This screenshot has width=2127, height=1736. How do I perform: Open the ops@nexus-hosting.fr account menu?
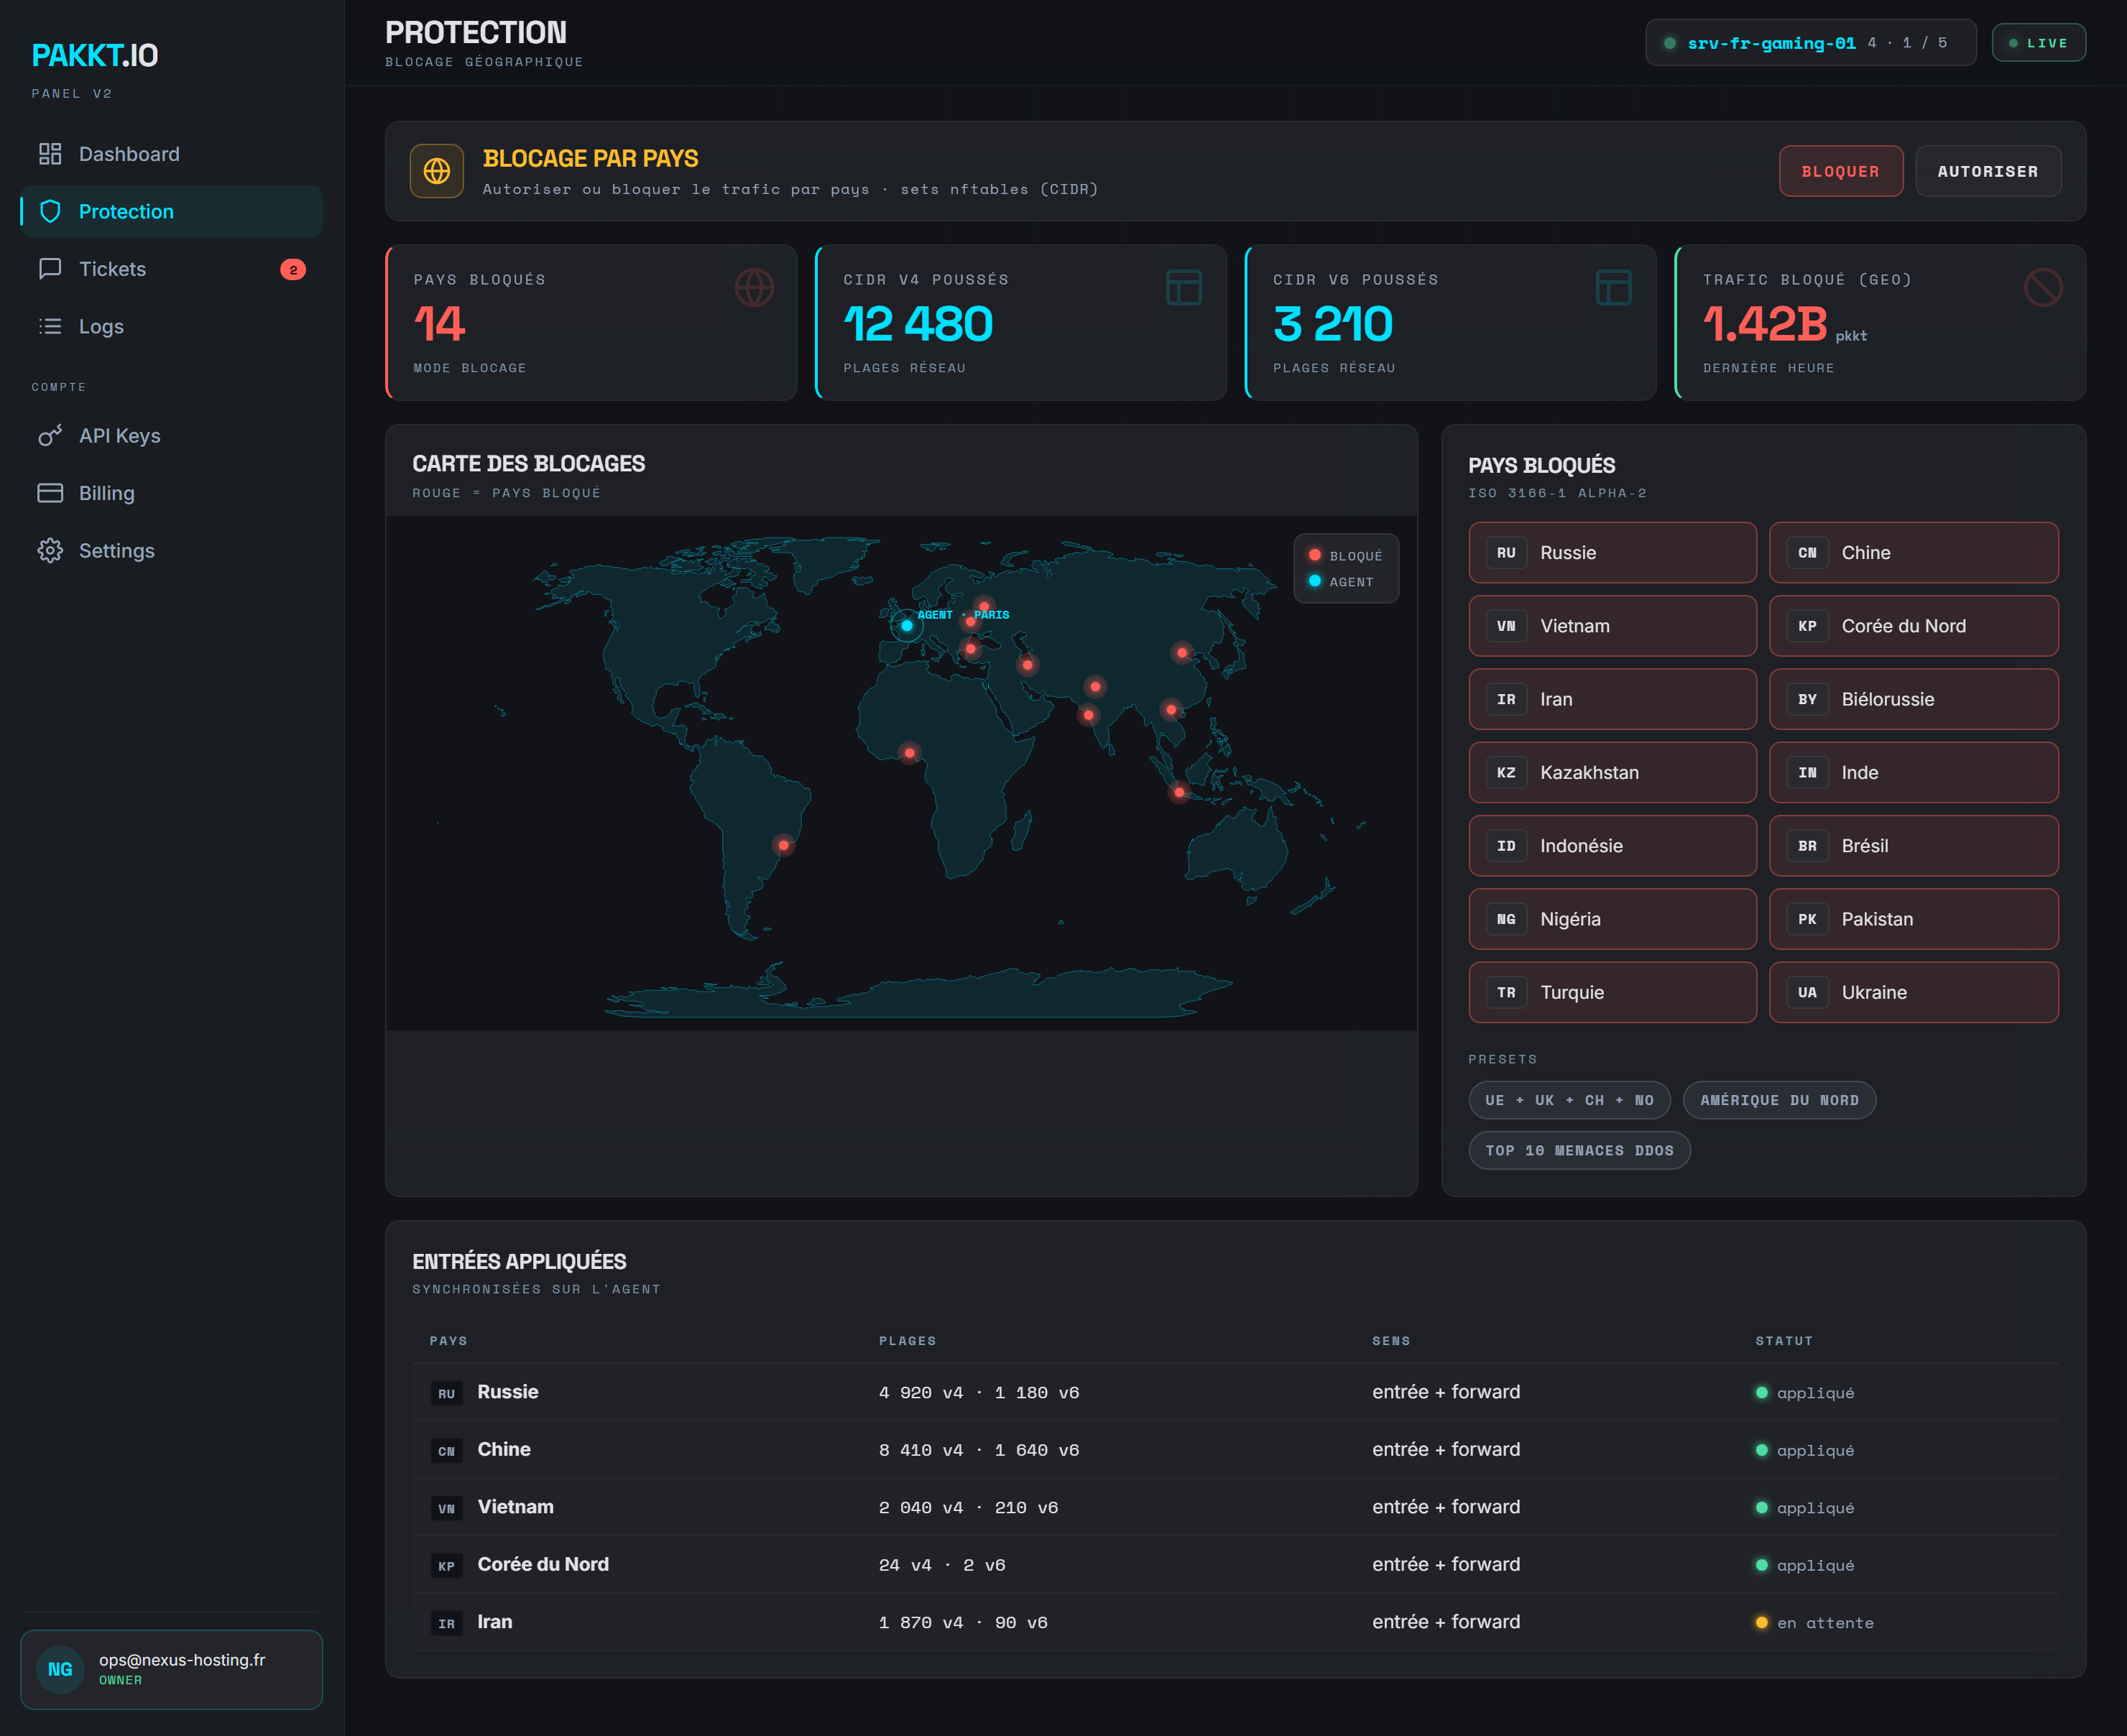[x=172, y=1669]
